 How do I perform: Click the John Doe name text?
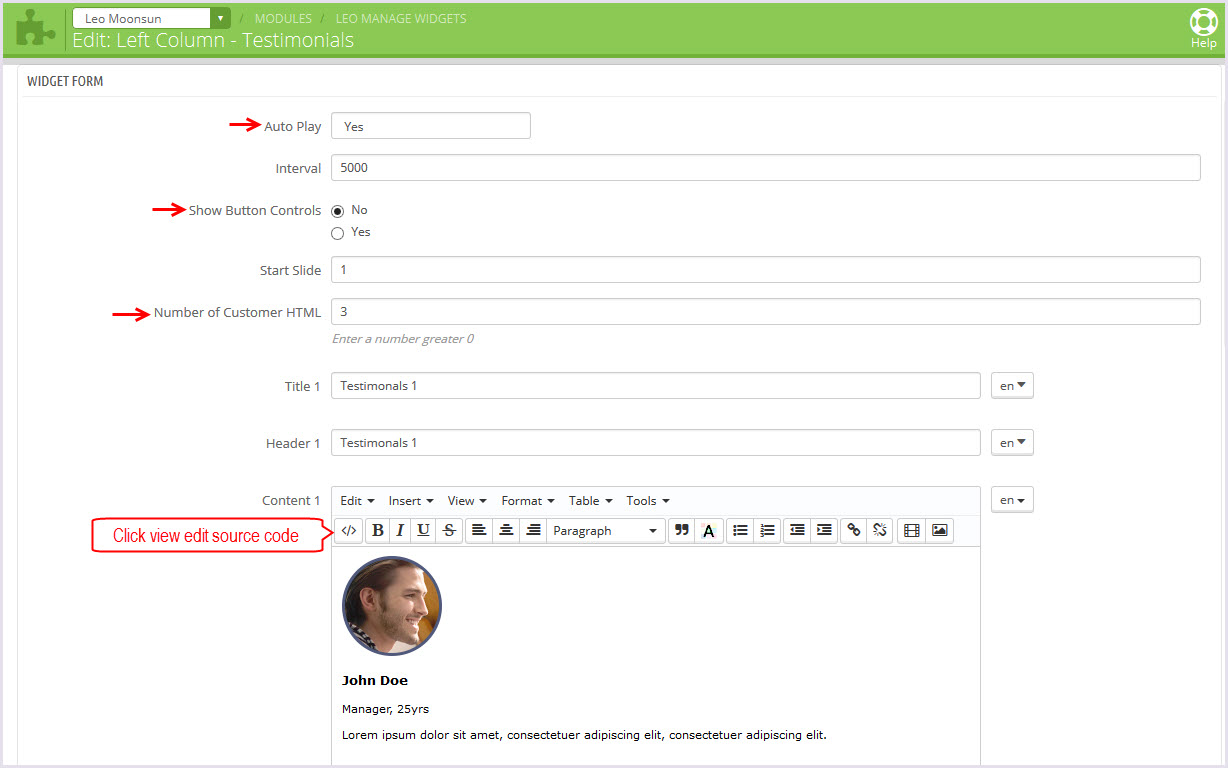coord(375,681)
